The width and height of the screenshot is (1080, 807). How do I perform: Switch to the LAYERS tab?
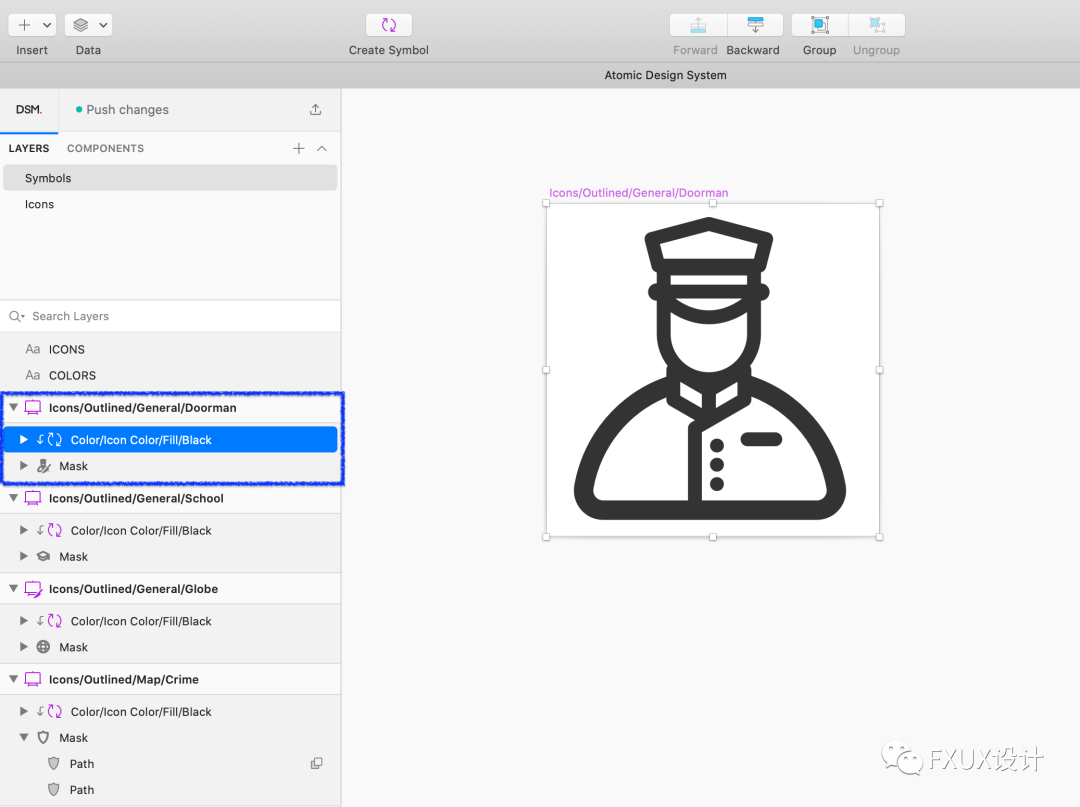[29, 148]
